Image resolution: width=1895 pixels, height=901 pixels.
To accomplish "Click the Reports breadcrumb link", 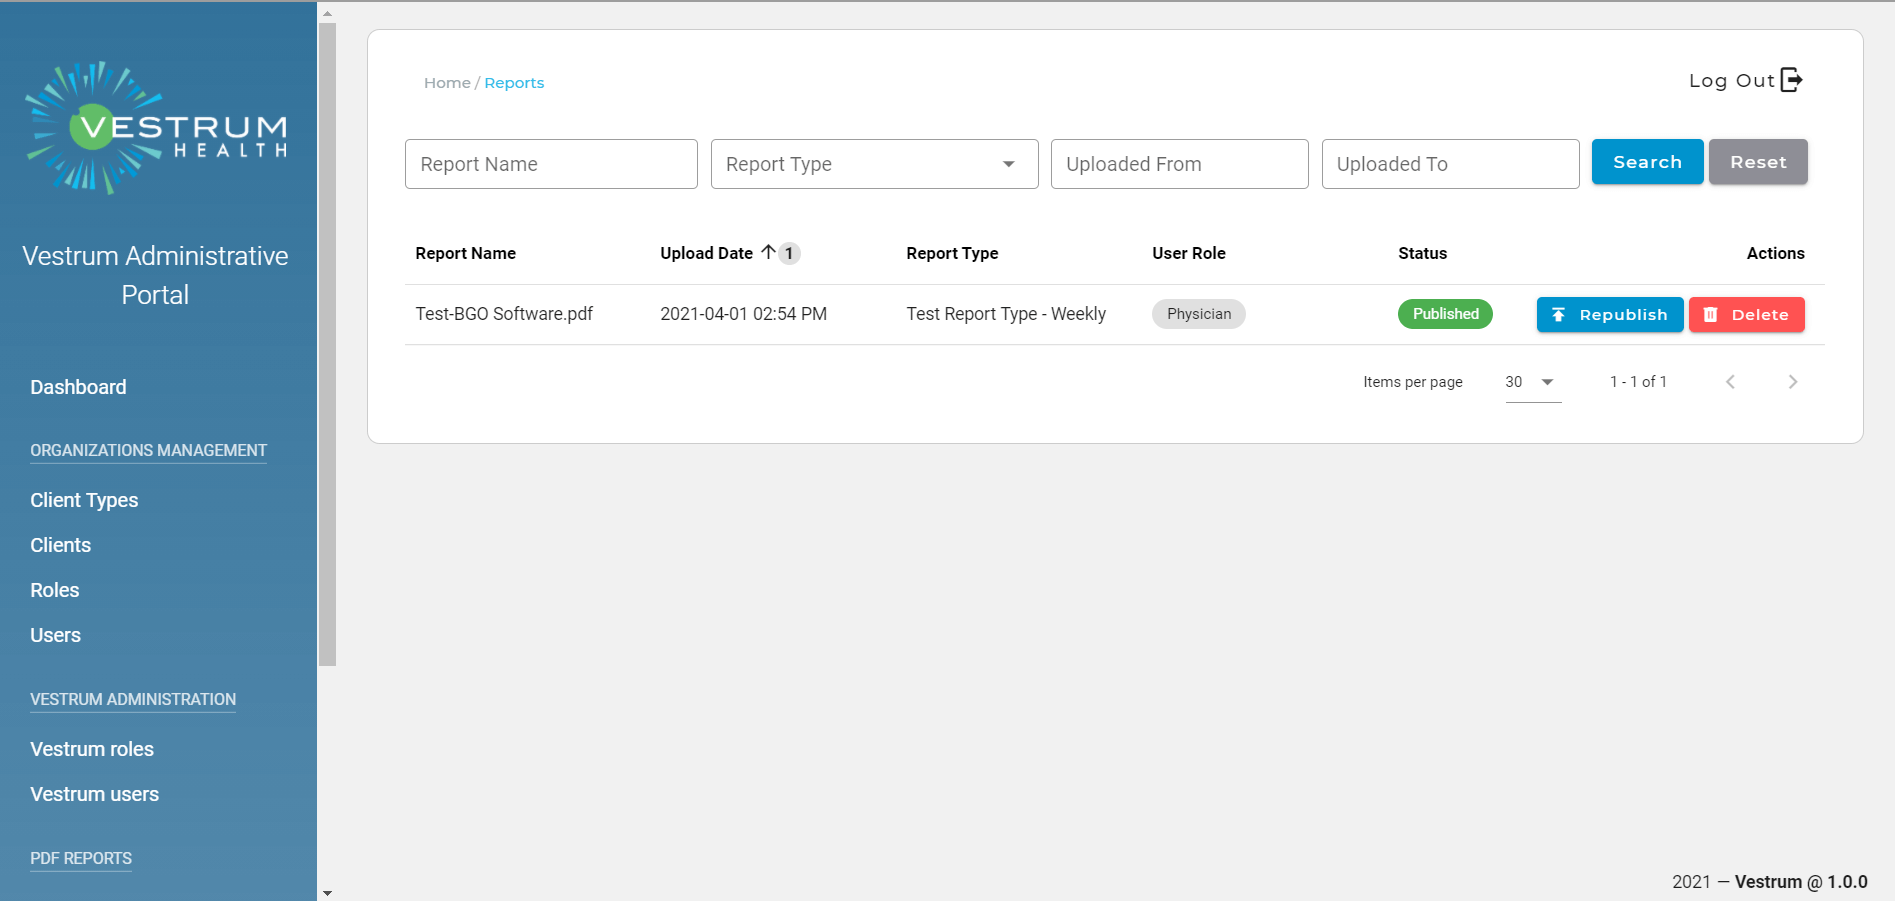I will point(514,83).
